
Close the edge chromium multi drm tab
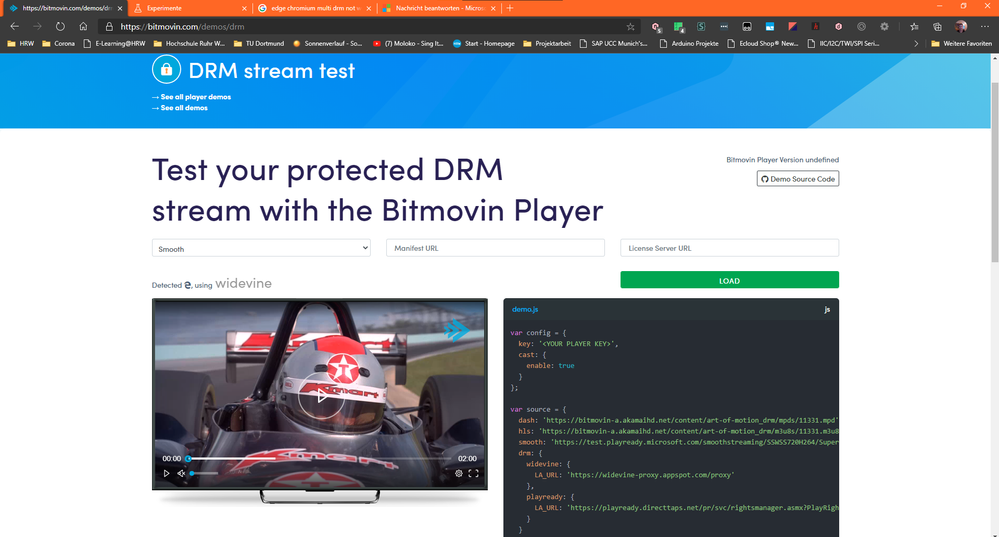[368, 8]
